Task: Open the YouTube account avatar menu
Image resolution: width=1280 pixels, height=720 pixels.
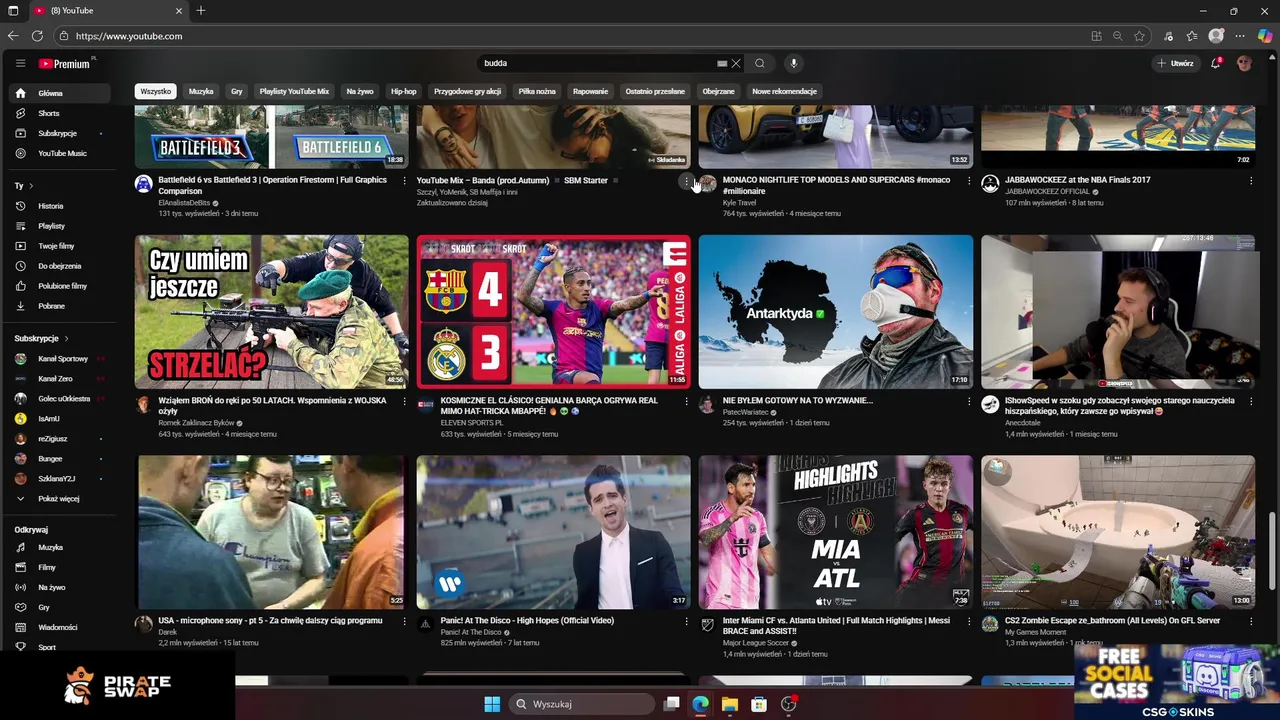Action: [1244, 63]
